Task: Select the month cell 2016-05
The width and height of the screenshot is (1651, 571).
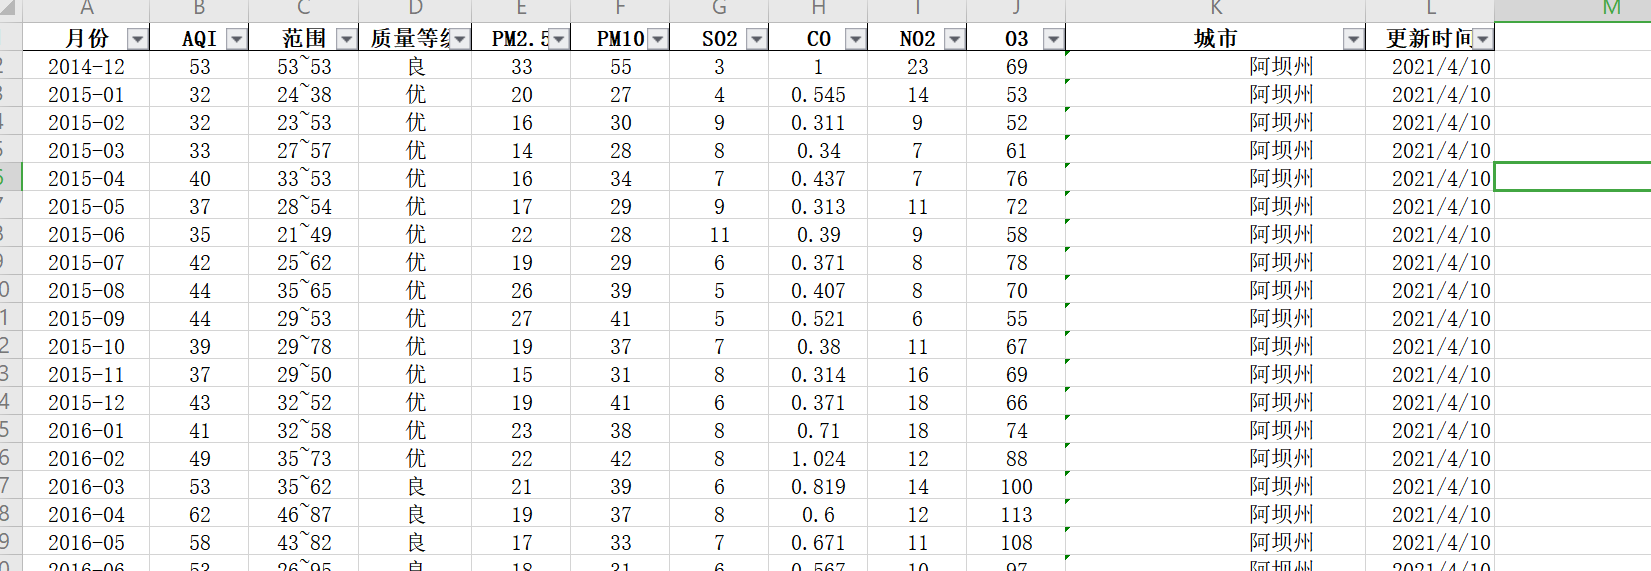Action: click(x=87, y=543)
